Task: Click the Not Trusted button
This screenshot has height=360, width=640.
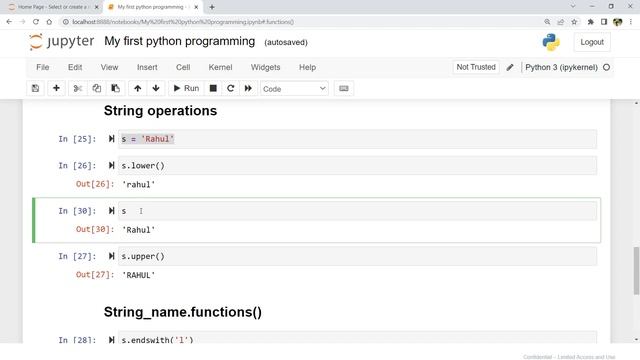Action: pyautogui.click(x=476, y=67)
